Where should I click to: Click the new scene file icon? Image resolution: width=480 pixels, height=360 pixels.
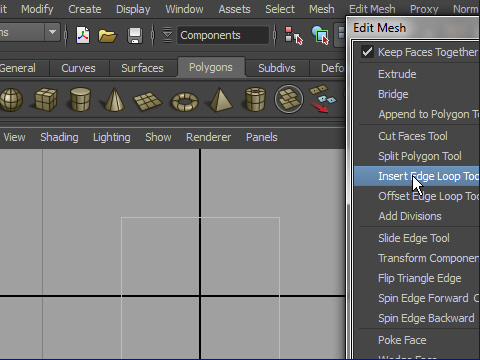click(x=83, y=35)
